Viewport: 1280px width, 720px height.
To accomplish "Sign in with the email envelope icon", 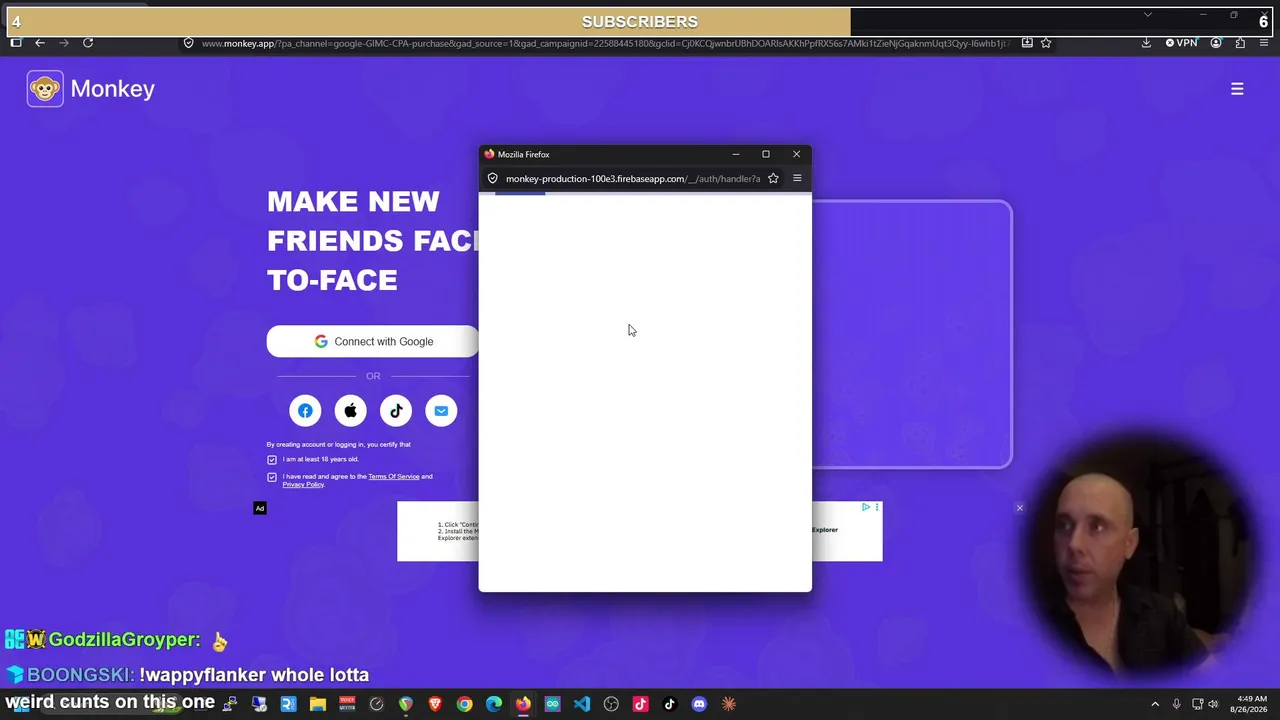I will click(x=441, y=411).
